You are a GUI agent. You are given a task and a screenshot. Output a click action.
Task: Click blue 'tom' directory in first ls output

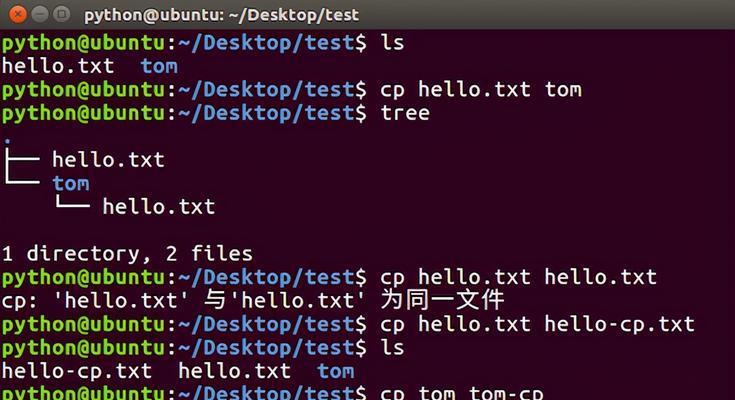(159, 67)
